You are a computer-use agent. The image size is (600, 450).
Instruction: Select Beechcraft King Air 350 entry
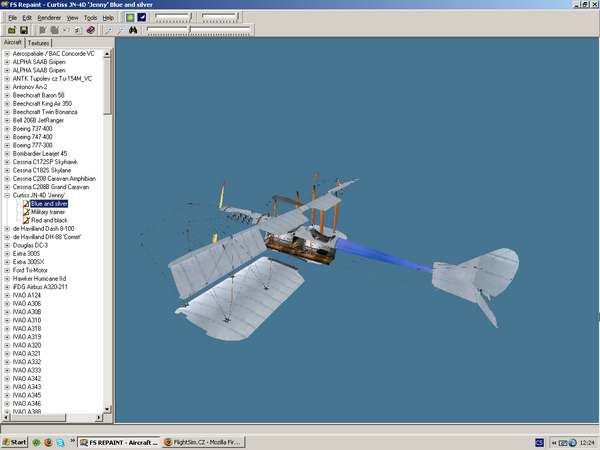[42, 104]
